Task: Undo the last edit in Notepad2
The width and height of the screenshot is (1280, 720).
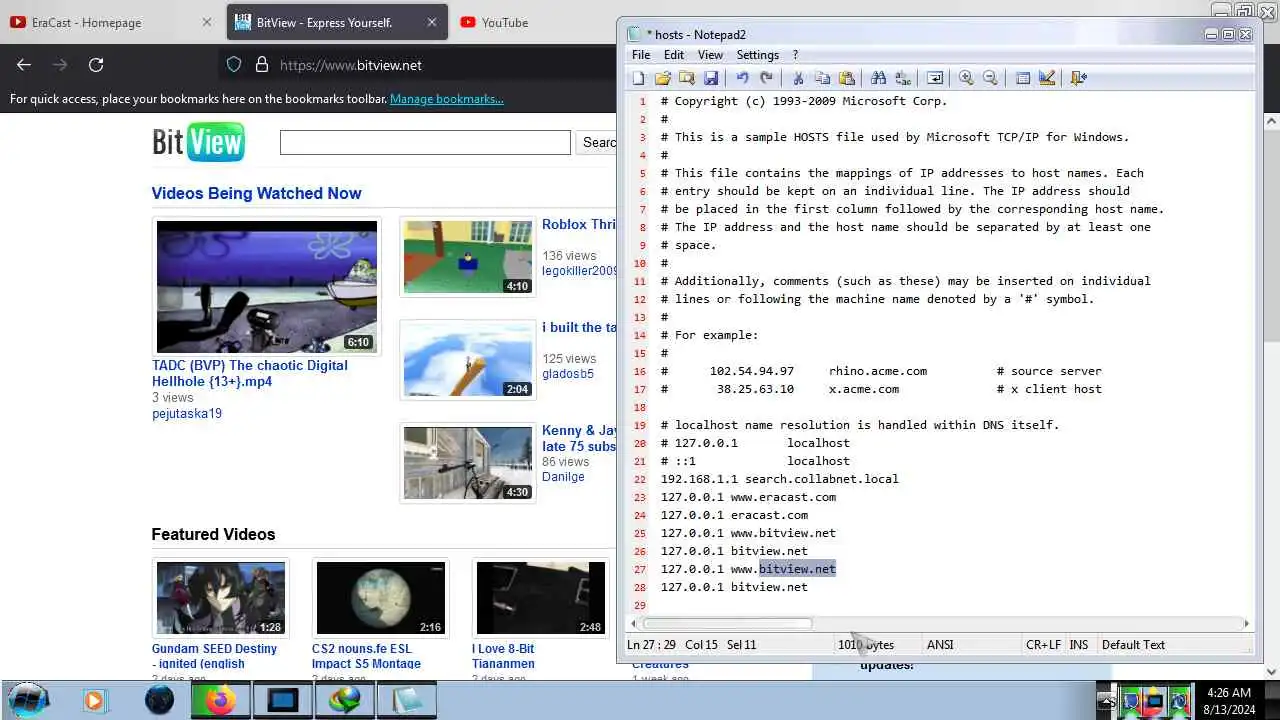Action: [742, 78]
